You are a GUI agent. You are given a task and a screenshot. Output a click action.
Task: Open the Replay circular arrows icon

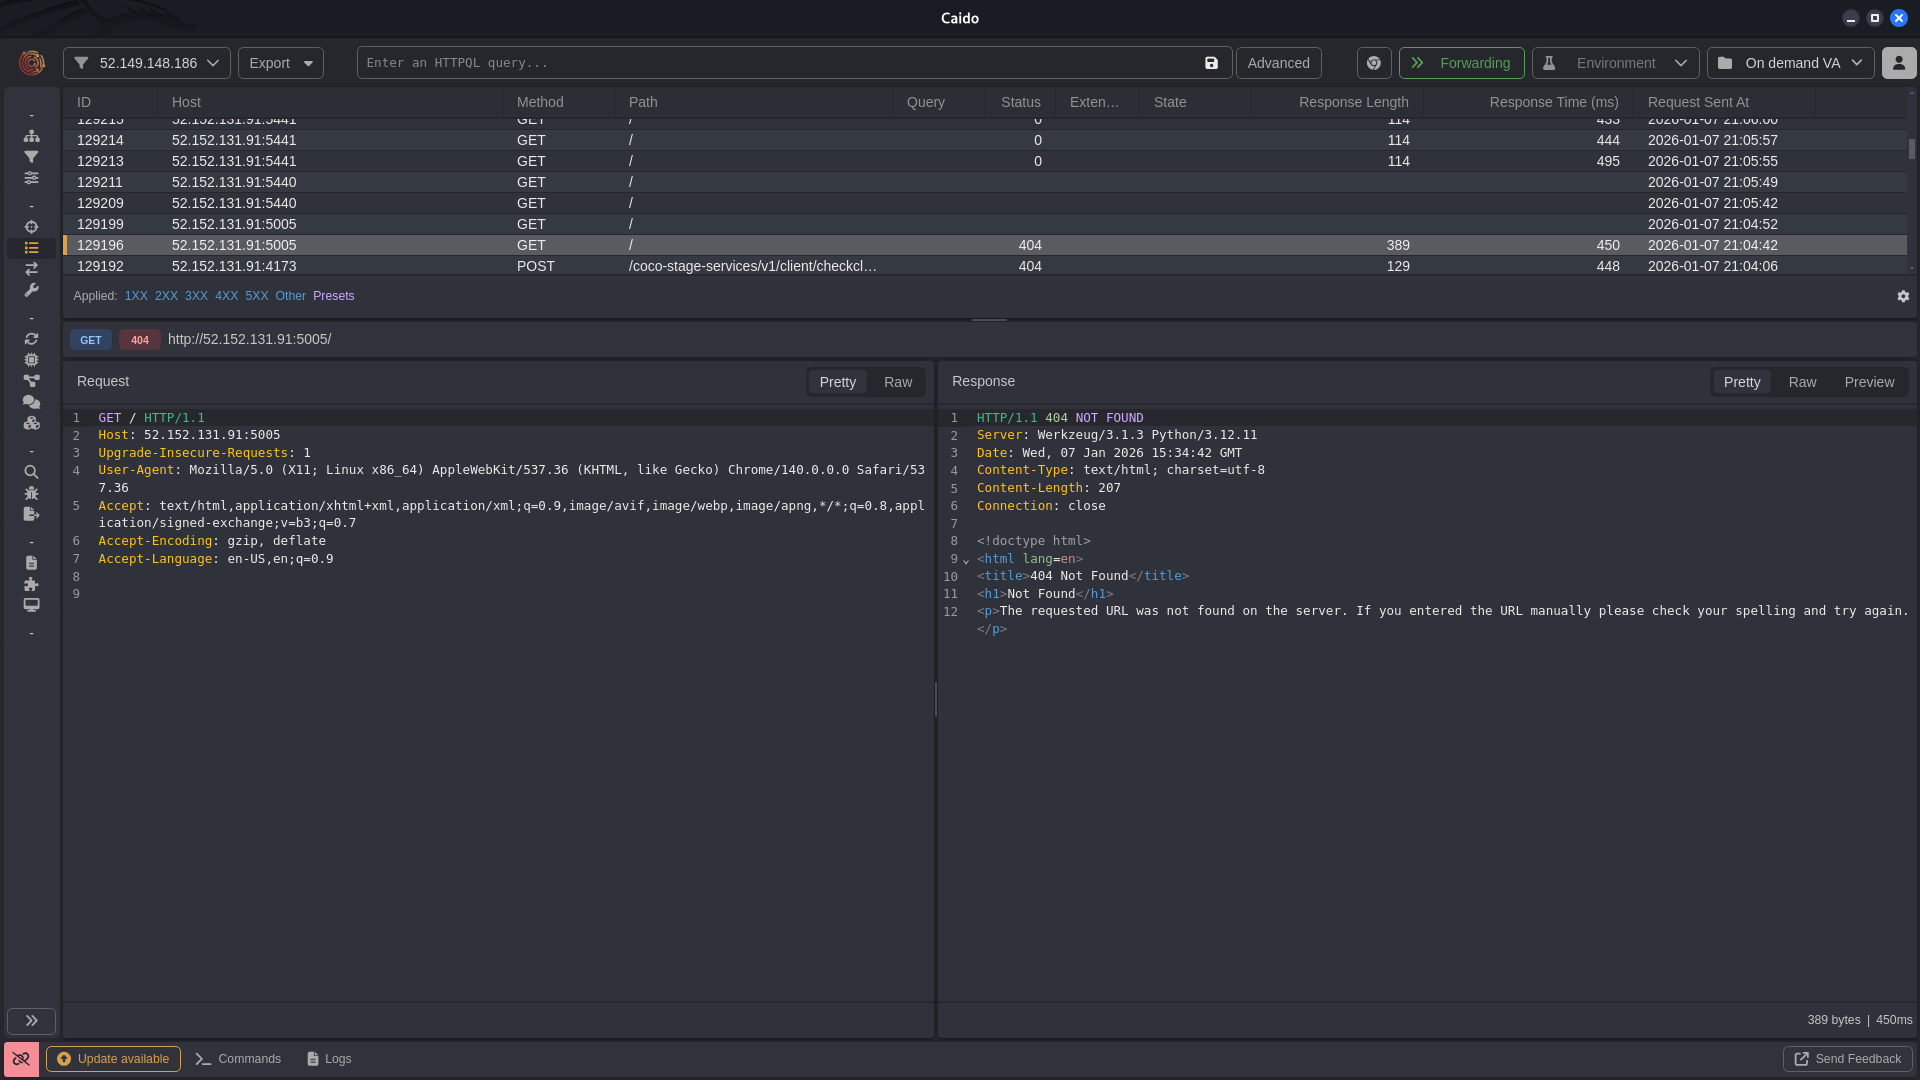(x=32, y=339)
